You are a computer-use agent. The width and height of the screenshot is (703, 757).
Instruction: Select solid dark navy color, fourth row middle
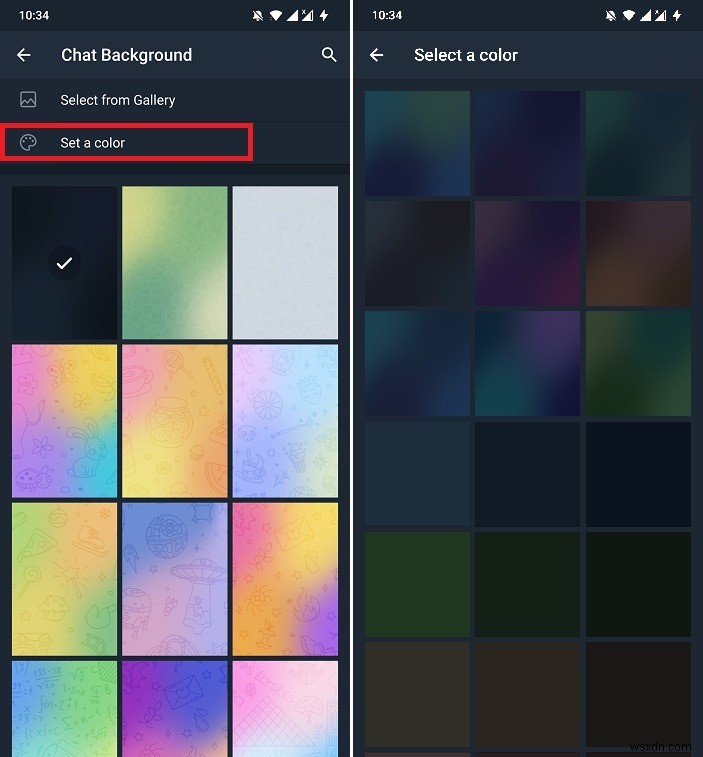point(528,474)
